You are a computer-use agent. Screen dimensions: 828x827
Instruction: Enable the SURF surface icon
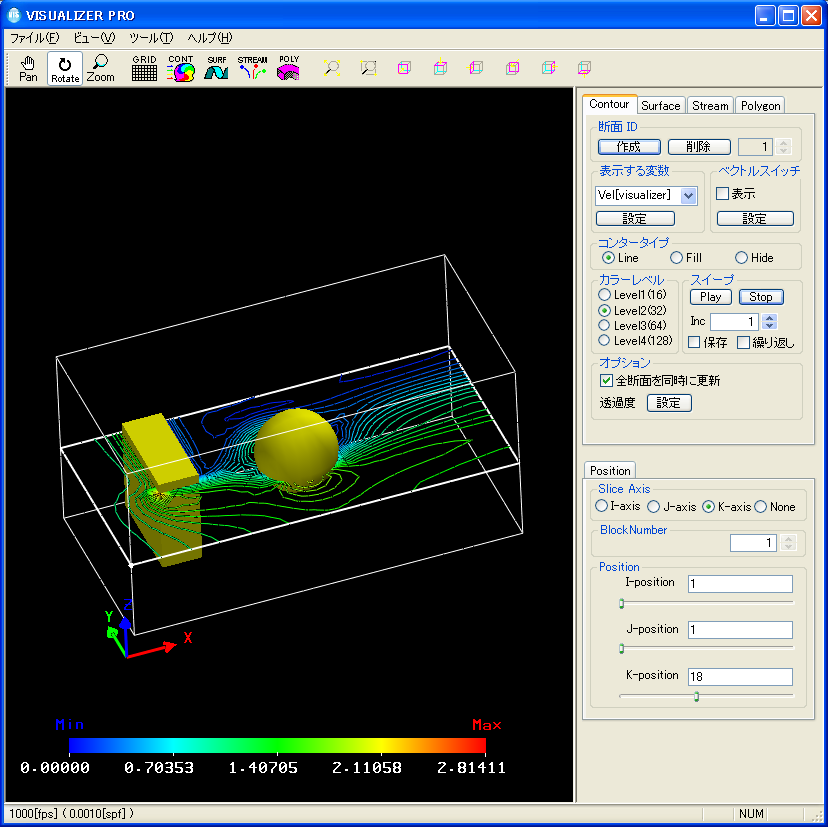[x=217, y=68]
